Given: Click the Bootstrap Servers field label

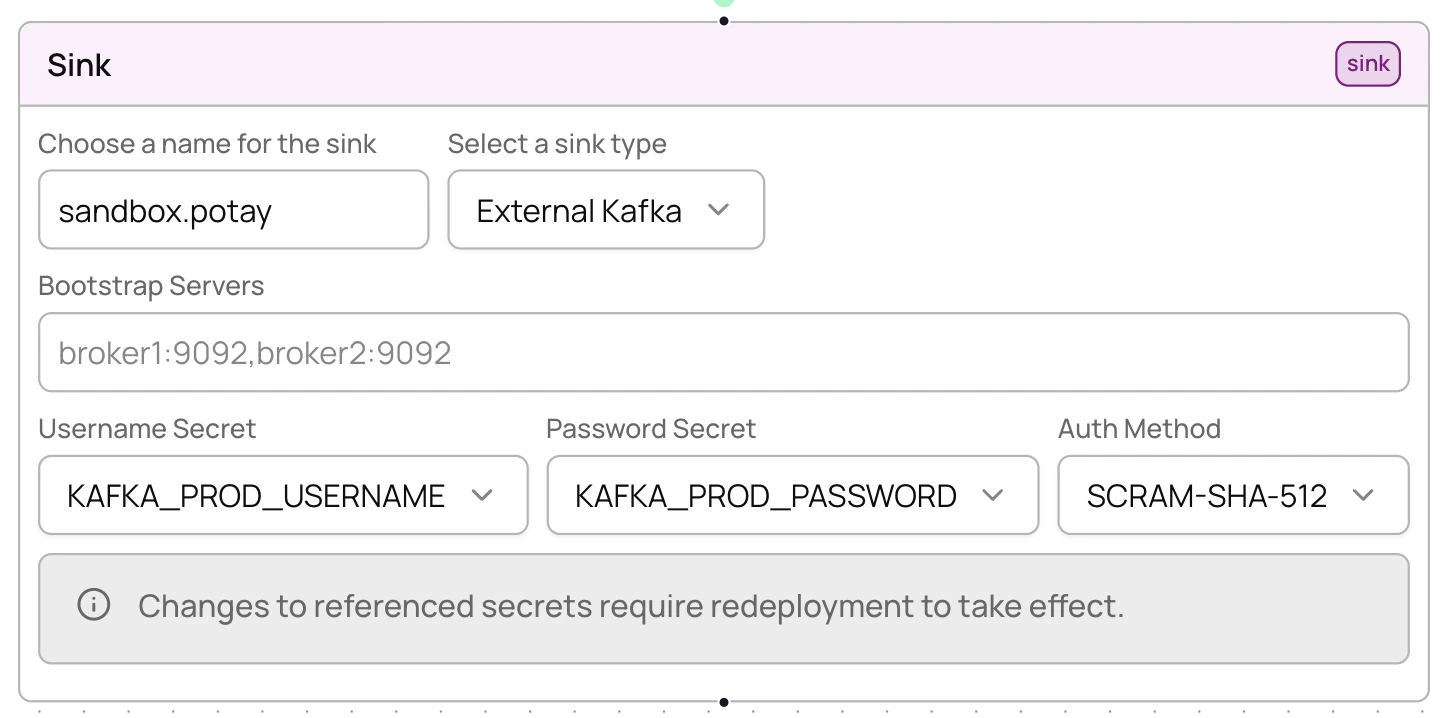Looking at the screenshot, I should [150, 286].
